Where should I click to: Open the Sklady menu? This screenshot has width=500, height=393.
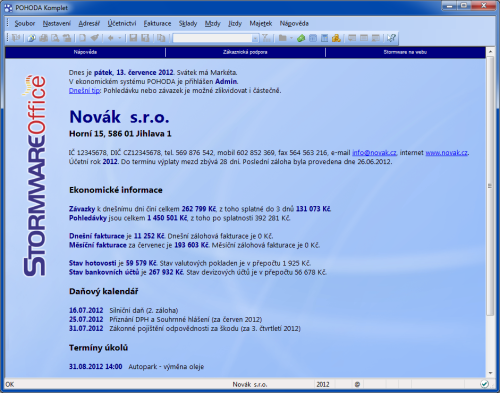(x=188, y=23)
